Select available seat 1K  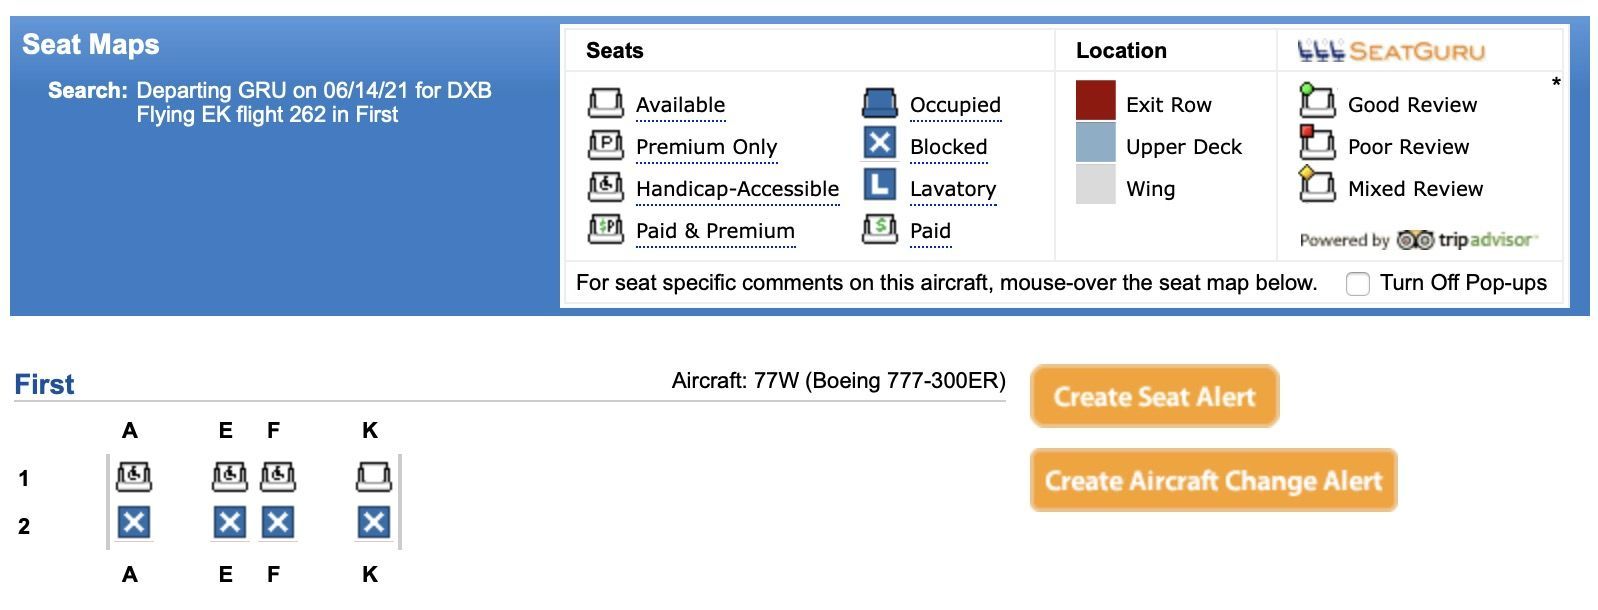(374, 476)
